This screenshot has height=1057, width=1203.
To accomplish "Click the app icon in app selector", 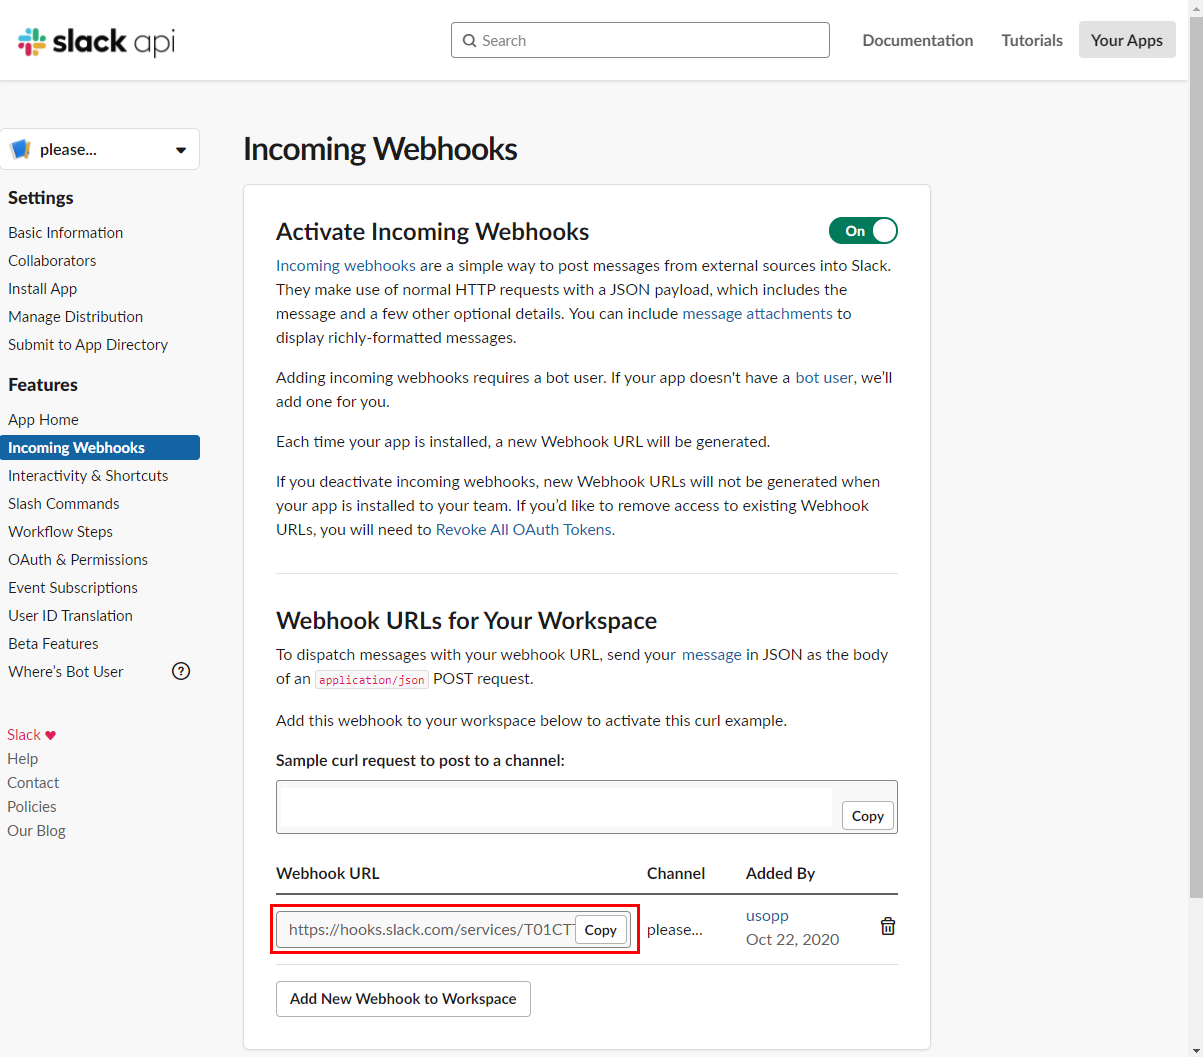I will click(20, 149).
